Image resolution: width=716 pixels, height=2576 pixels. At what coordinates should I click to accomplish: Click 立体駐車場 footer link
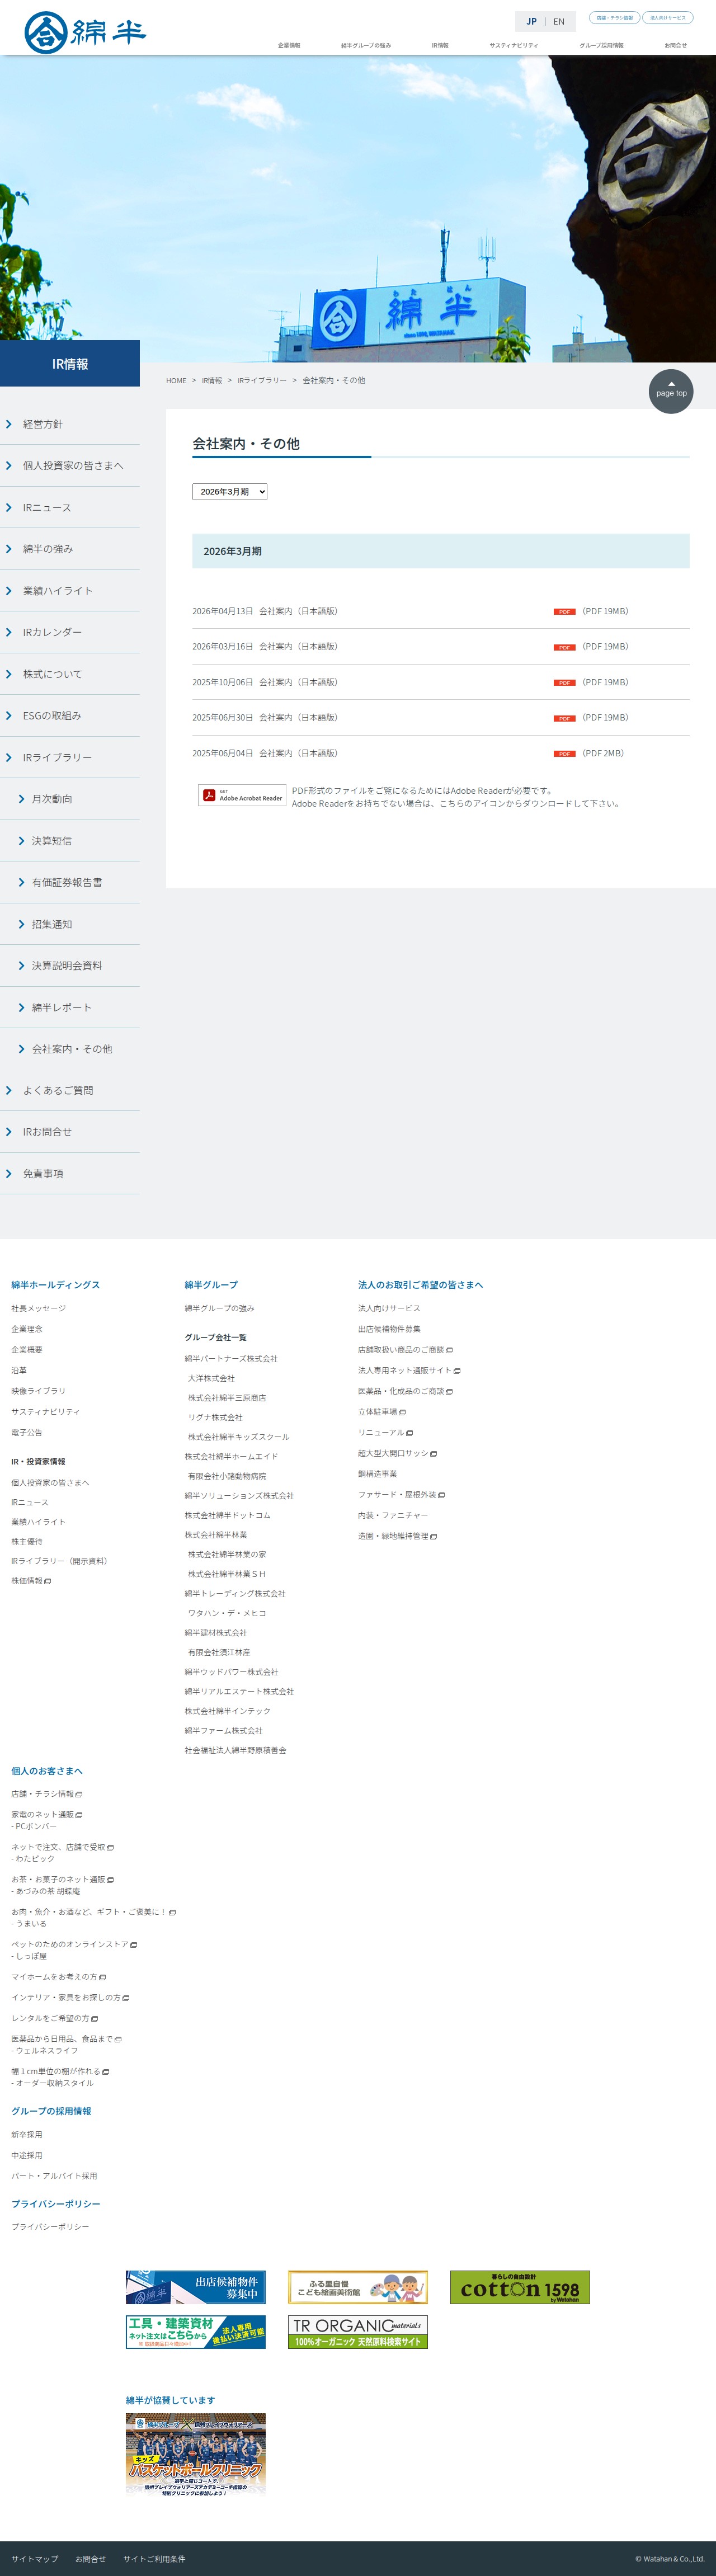point(382,1412)
